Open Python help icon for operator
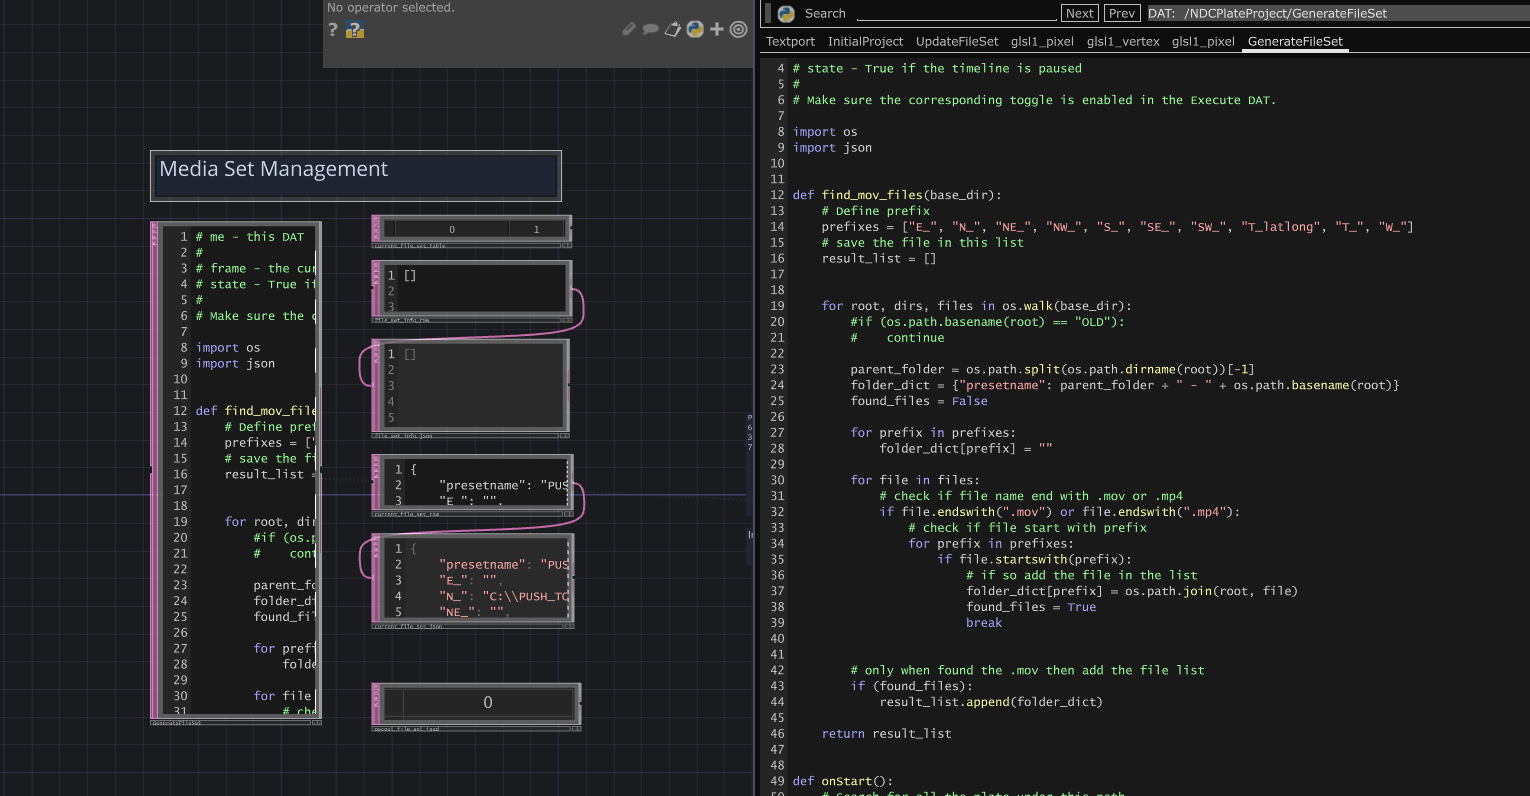 point(354,30)
